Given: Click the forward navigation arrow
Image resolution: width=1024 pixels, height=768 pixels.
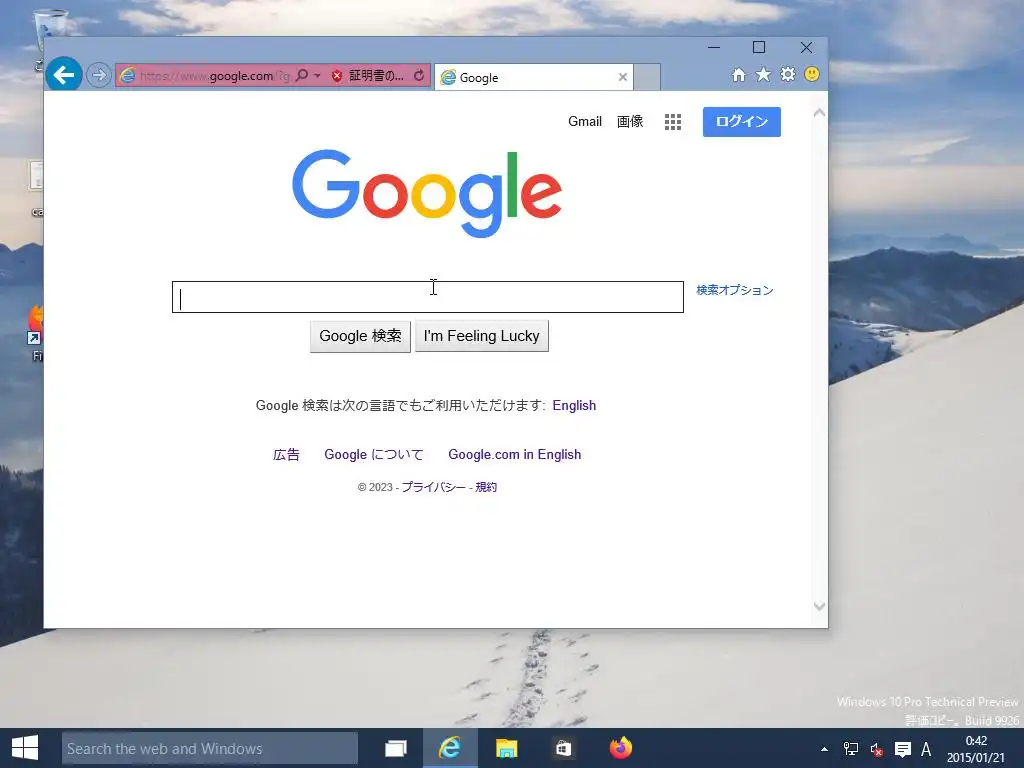Looking at the screenshot, I should click(x=99, y=76).
